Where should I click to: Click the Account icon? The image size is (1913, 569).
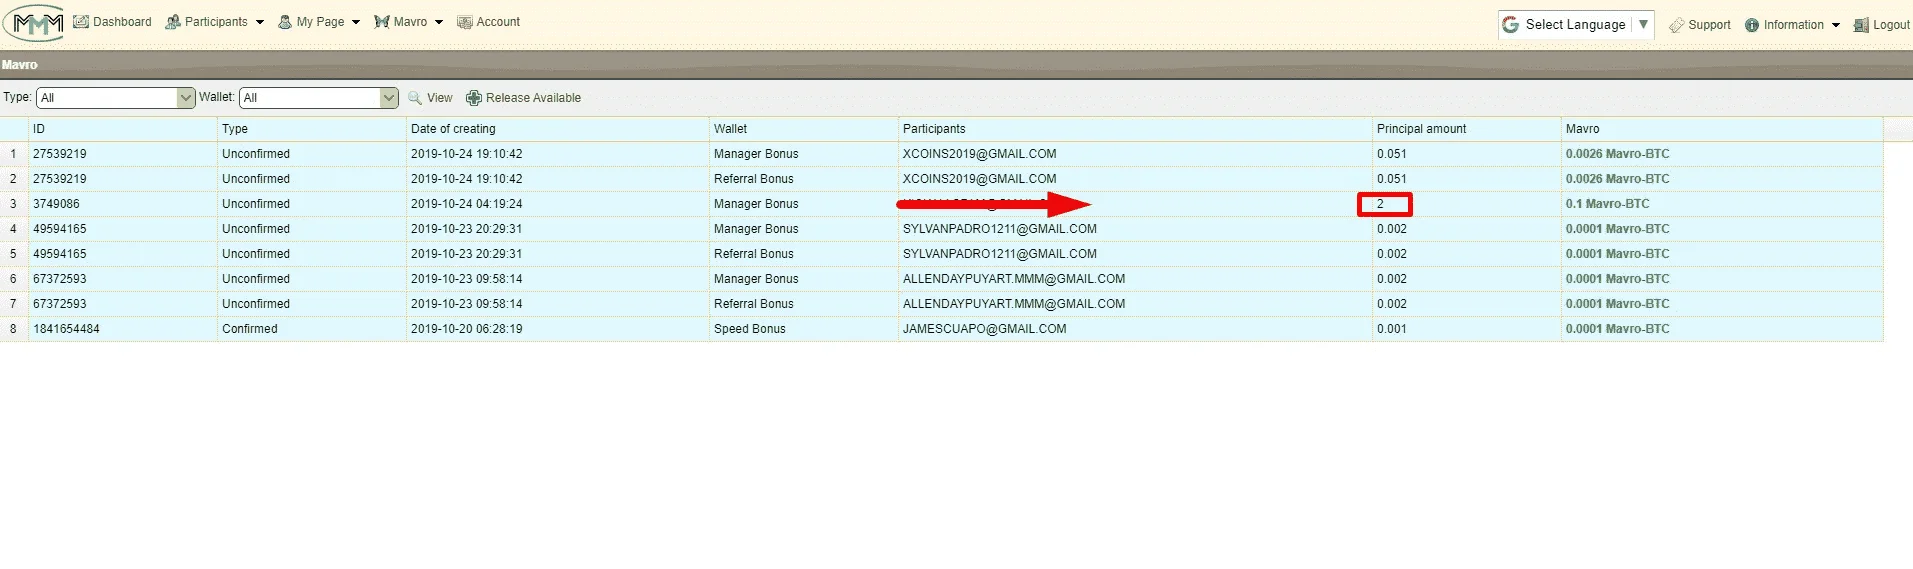pos(465,22)
